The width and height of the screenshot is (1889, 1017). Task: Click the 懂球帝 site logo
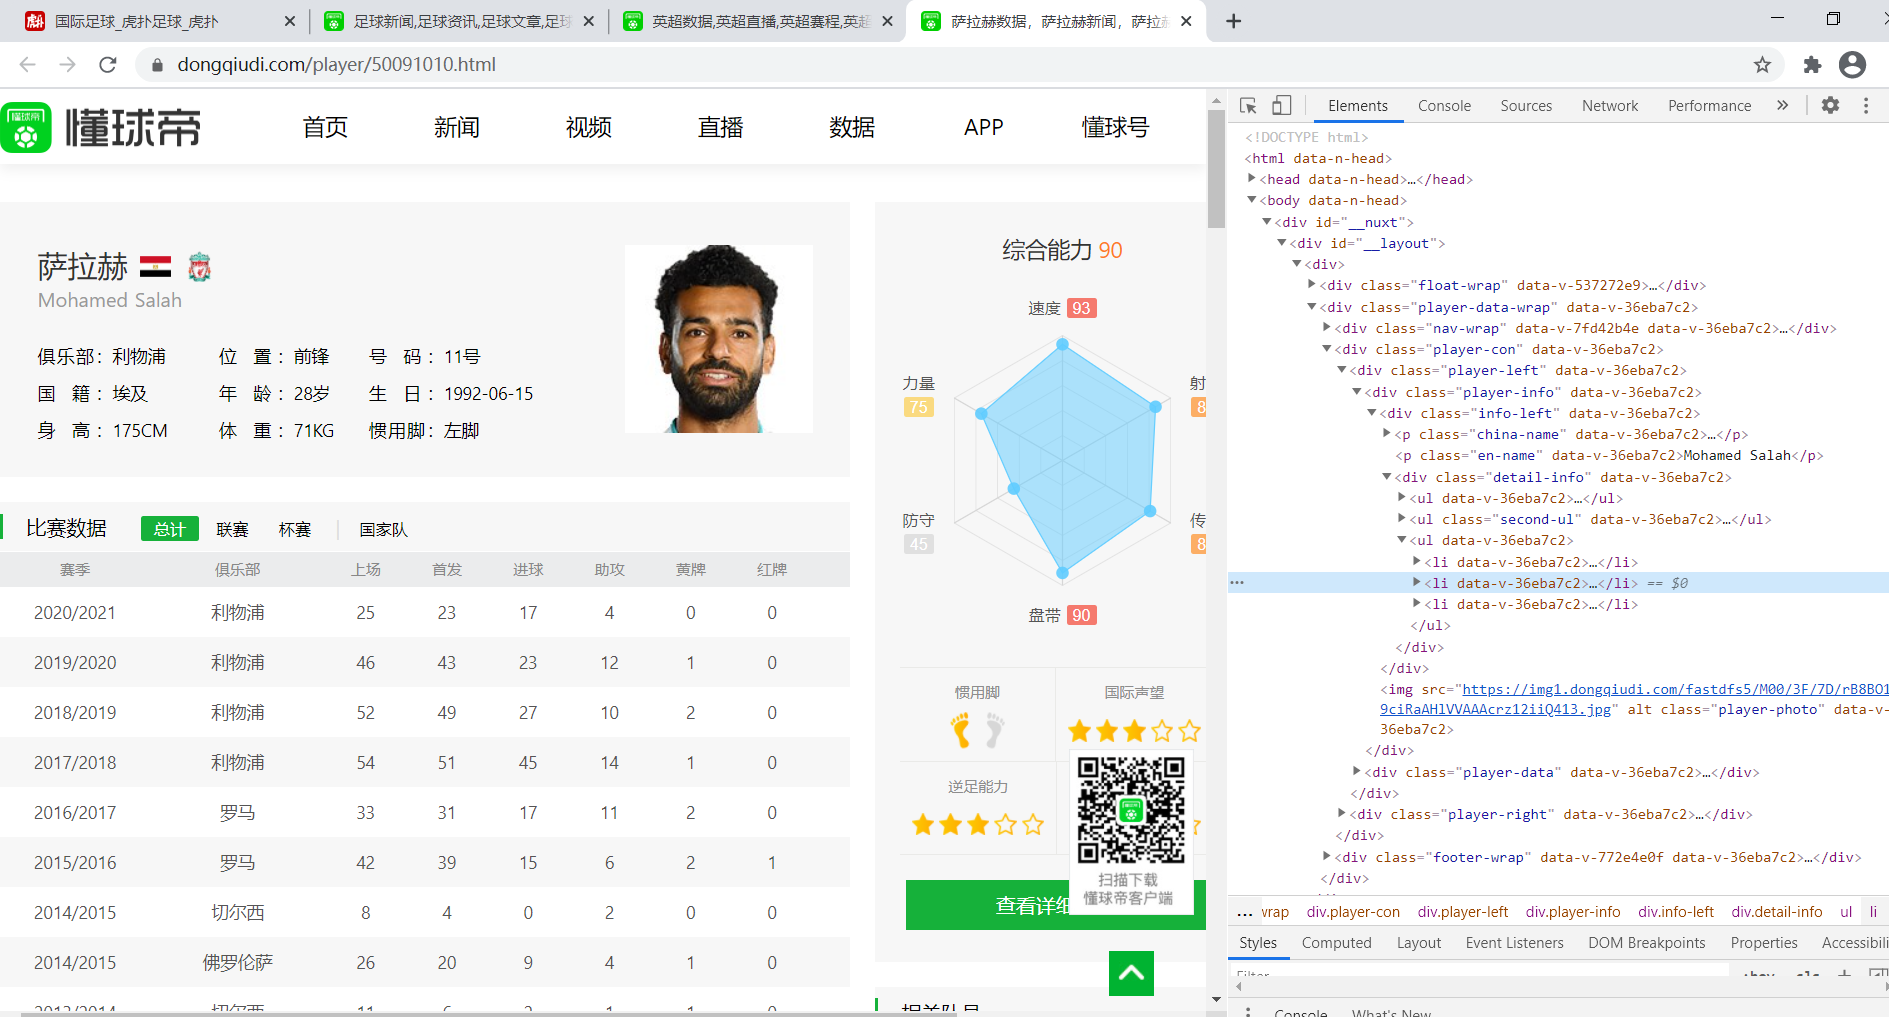coord(101,128)
